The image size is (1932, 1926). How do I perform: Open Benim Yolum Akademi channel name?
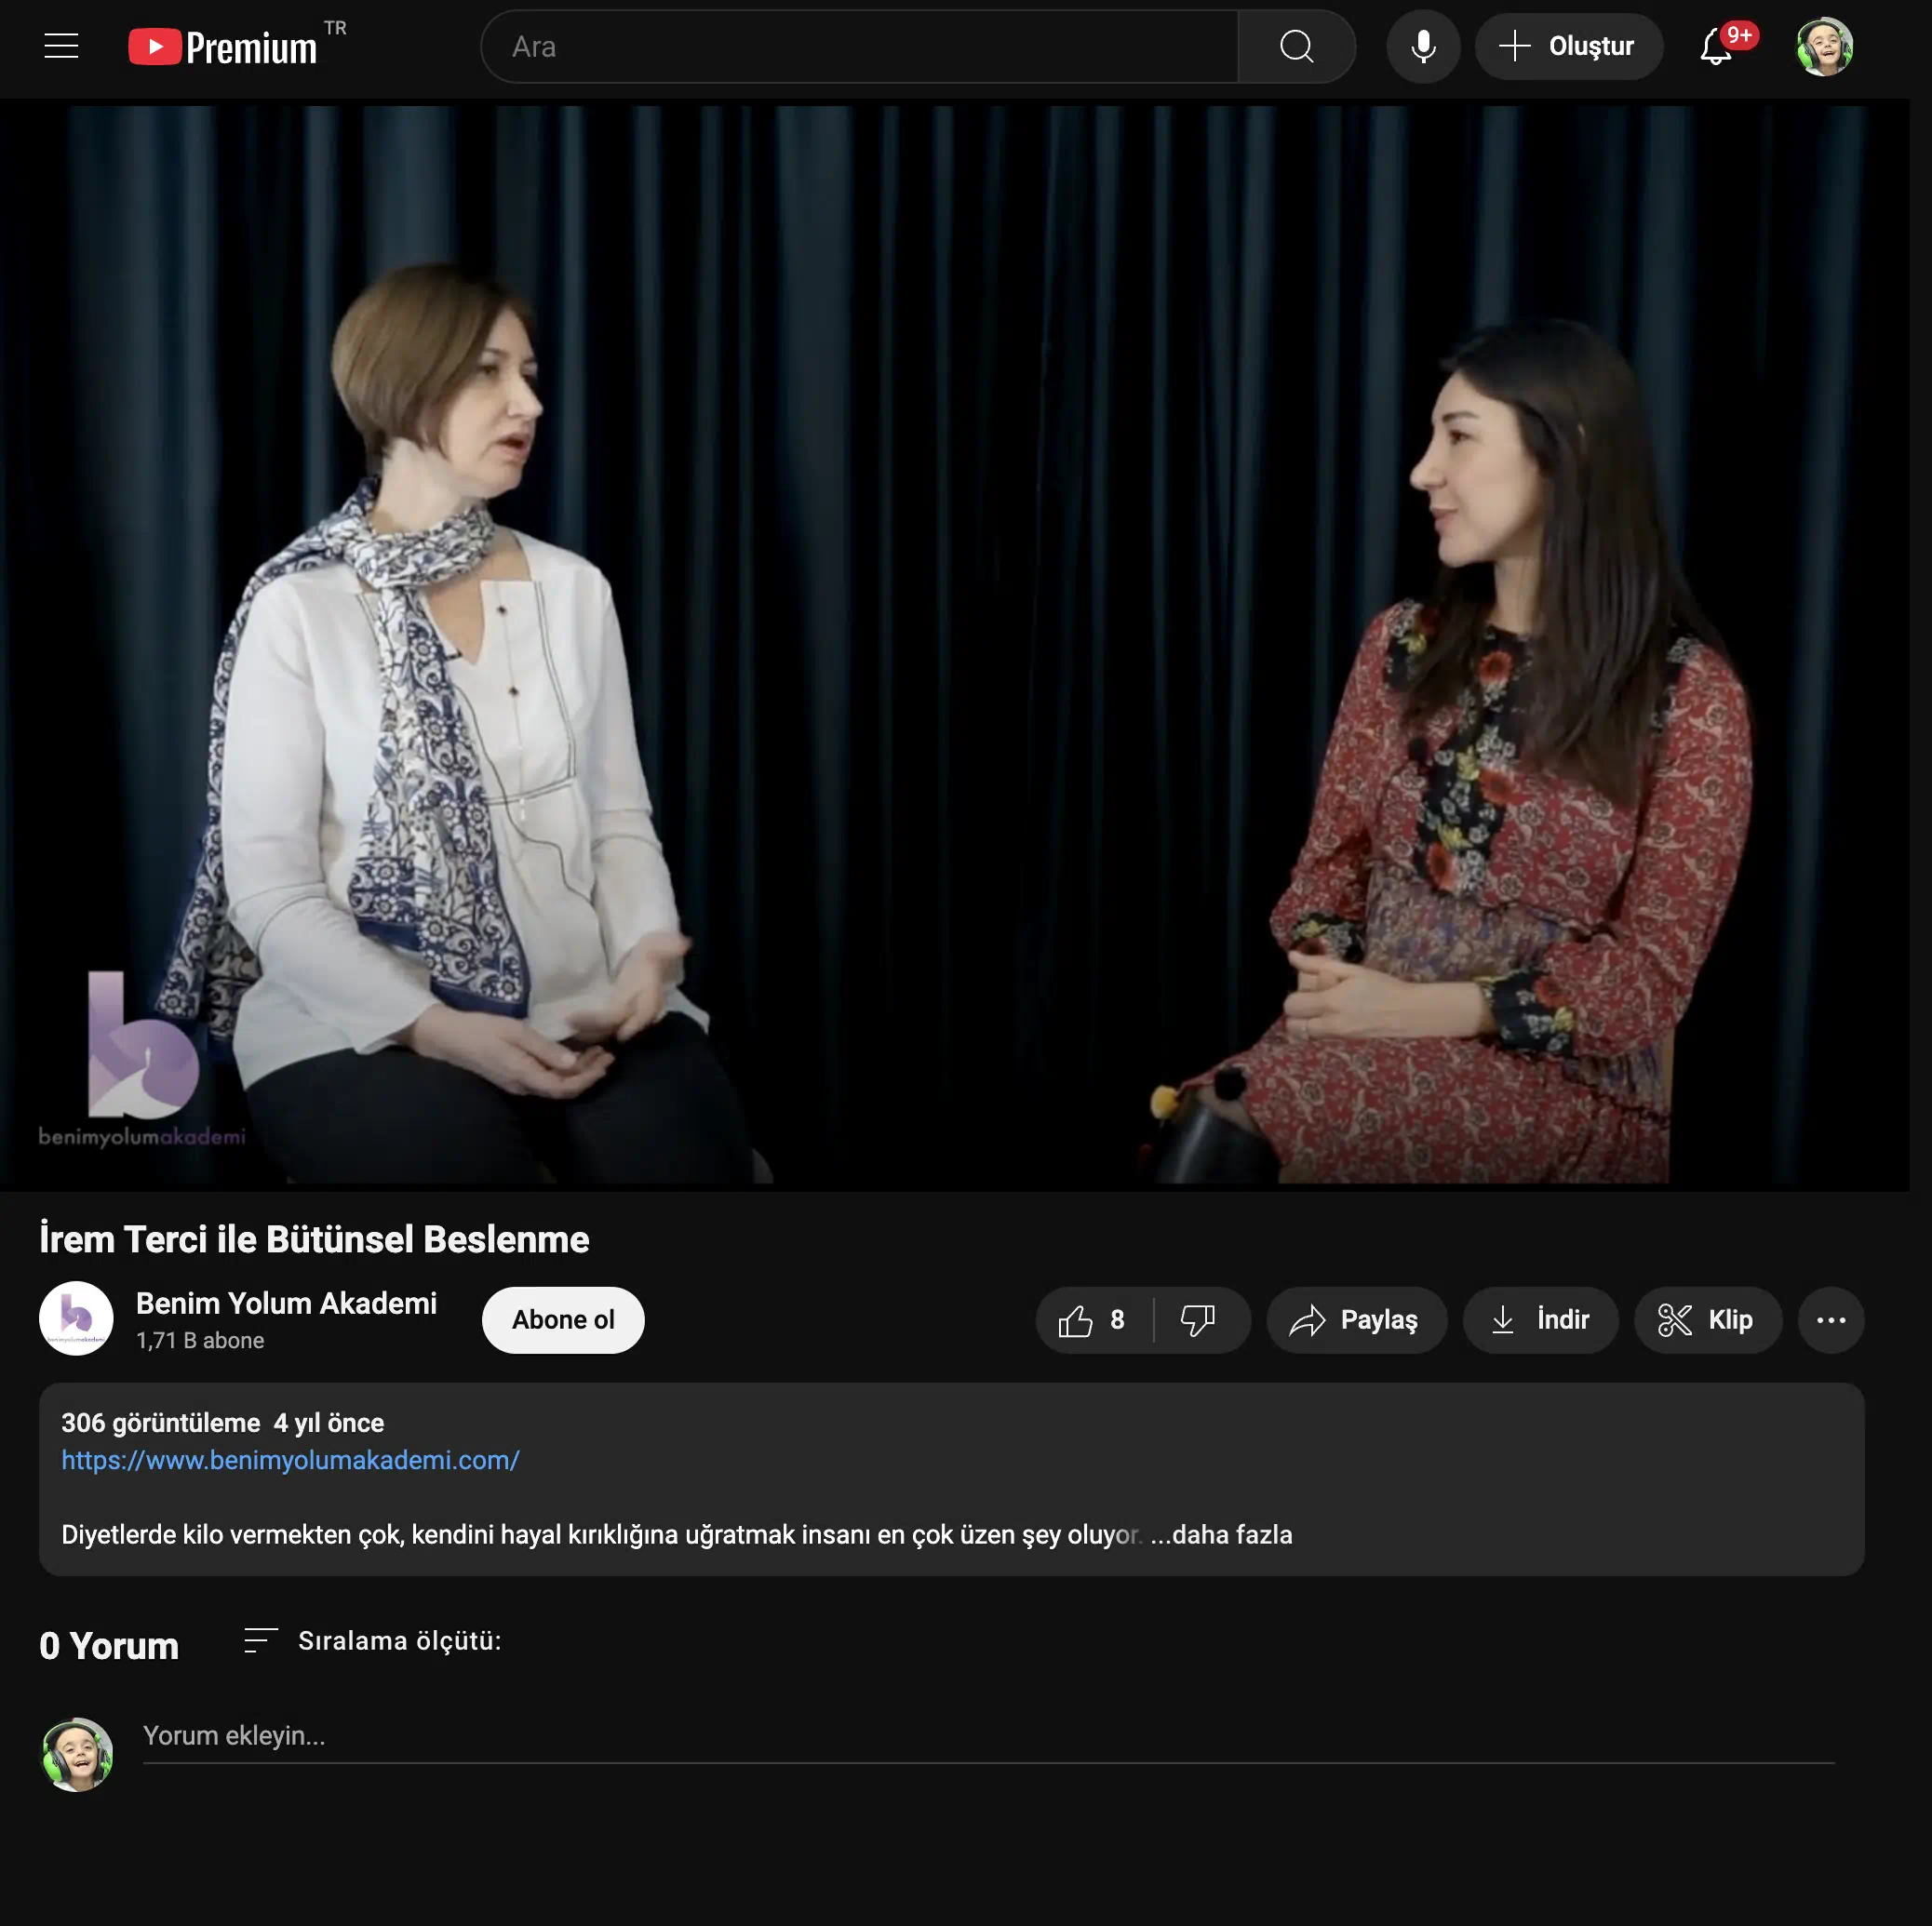(286, 1303)
